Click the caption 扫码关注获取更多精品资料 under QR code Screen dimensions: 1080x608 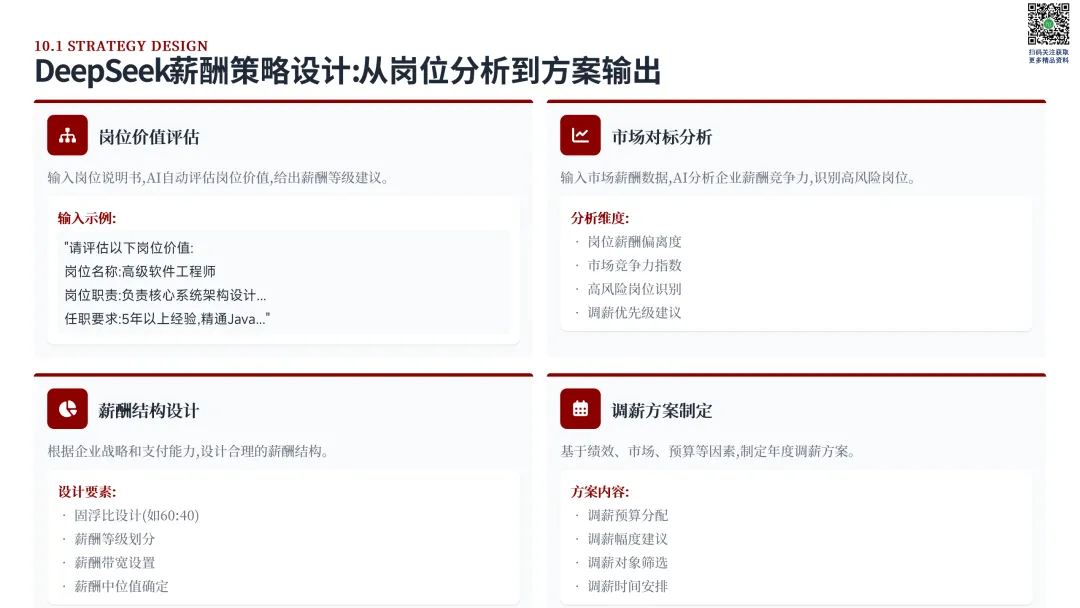pos(1048,56)
